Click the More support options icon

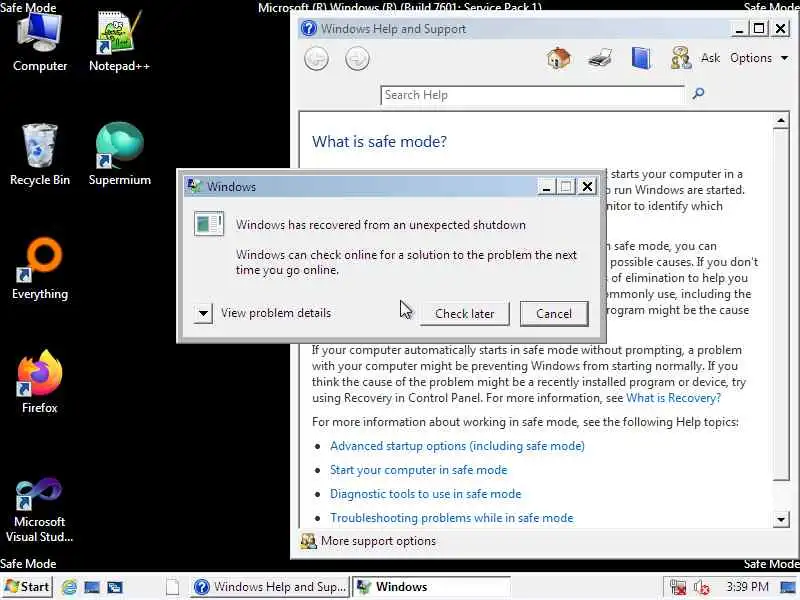pos(308,541)
